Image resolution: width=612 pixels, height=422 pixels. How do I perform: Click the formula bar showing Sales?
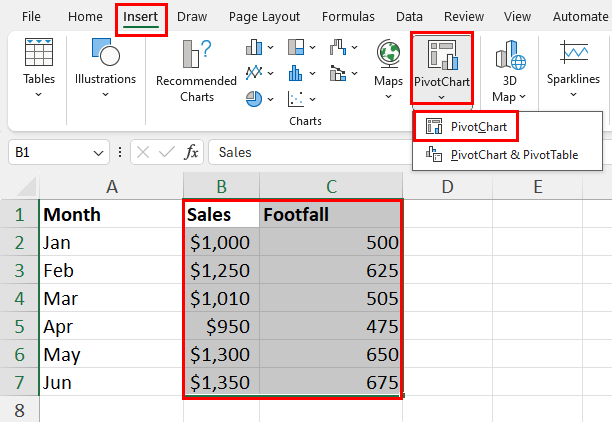(310, 152)
